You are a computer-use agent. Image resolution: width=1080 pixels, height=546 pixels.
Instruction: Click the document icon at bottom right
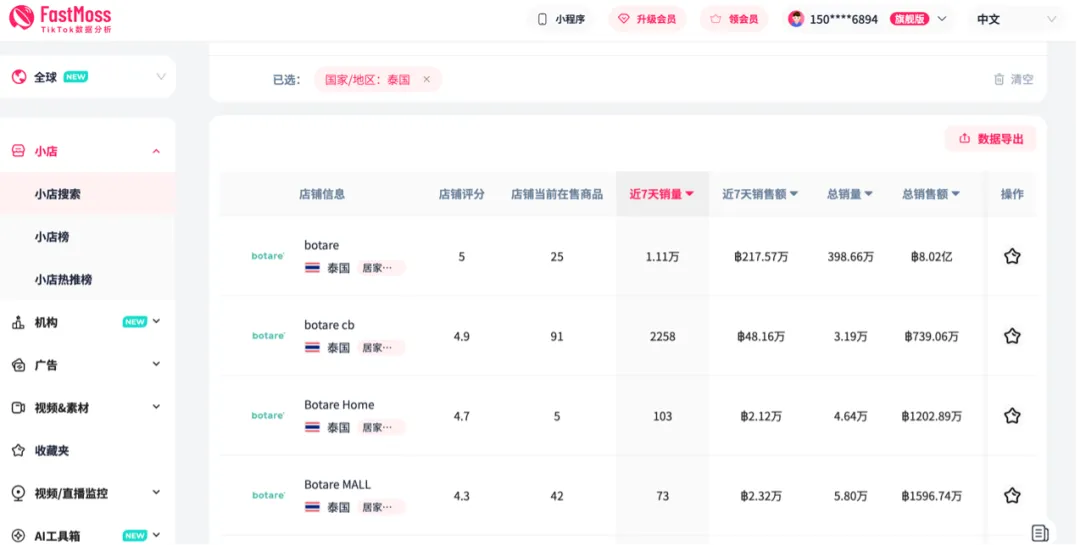[x=1040, y=533]
